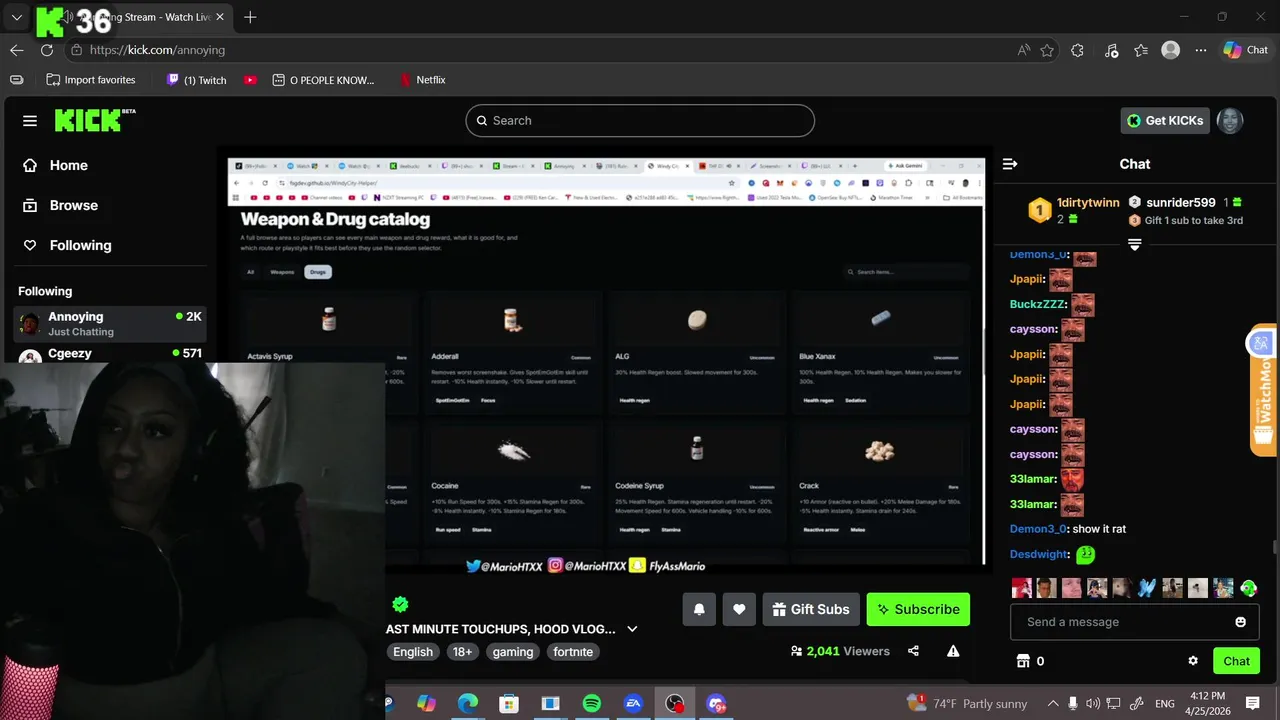This screenshot has width=1280, height=720.
Task: Open the O PEOPLE KNOW bookmark
Action: (x=323, y=80)
